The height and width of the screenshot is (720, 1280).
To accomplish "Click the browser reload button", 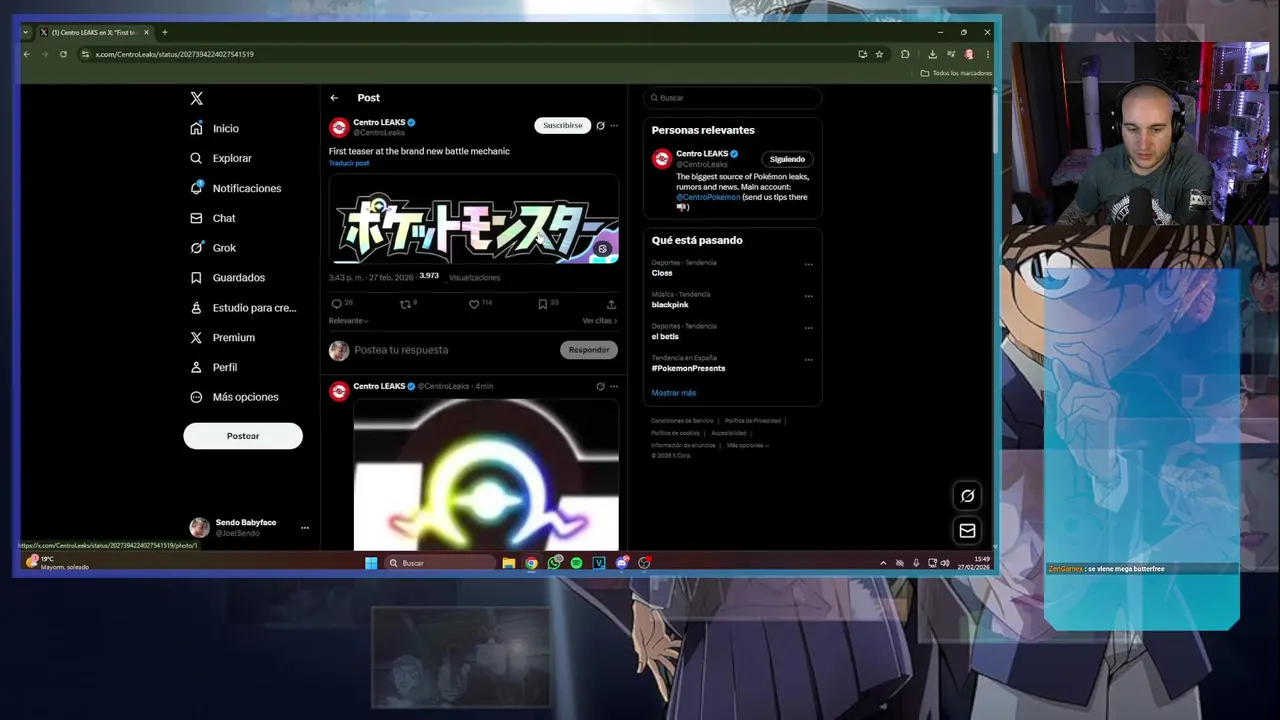I will point(63,54).
